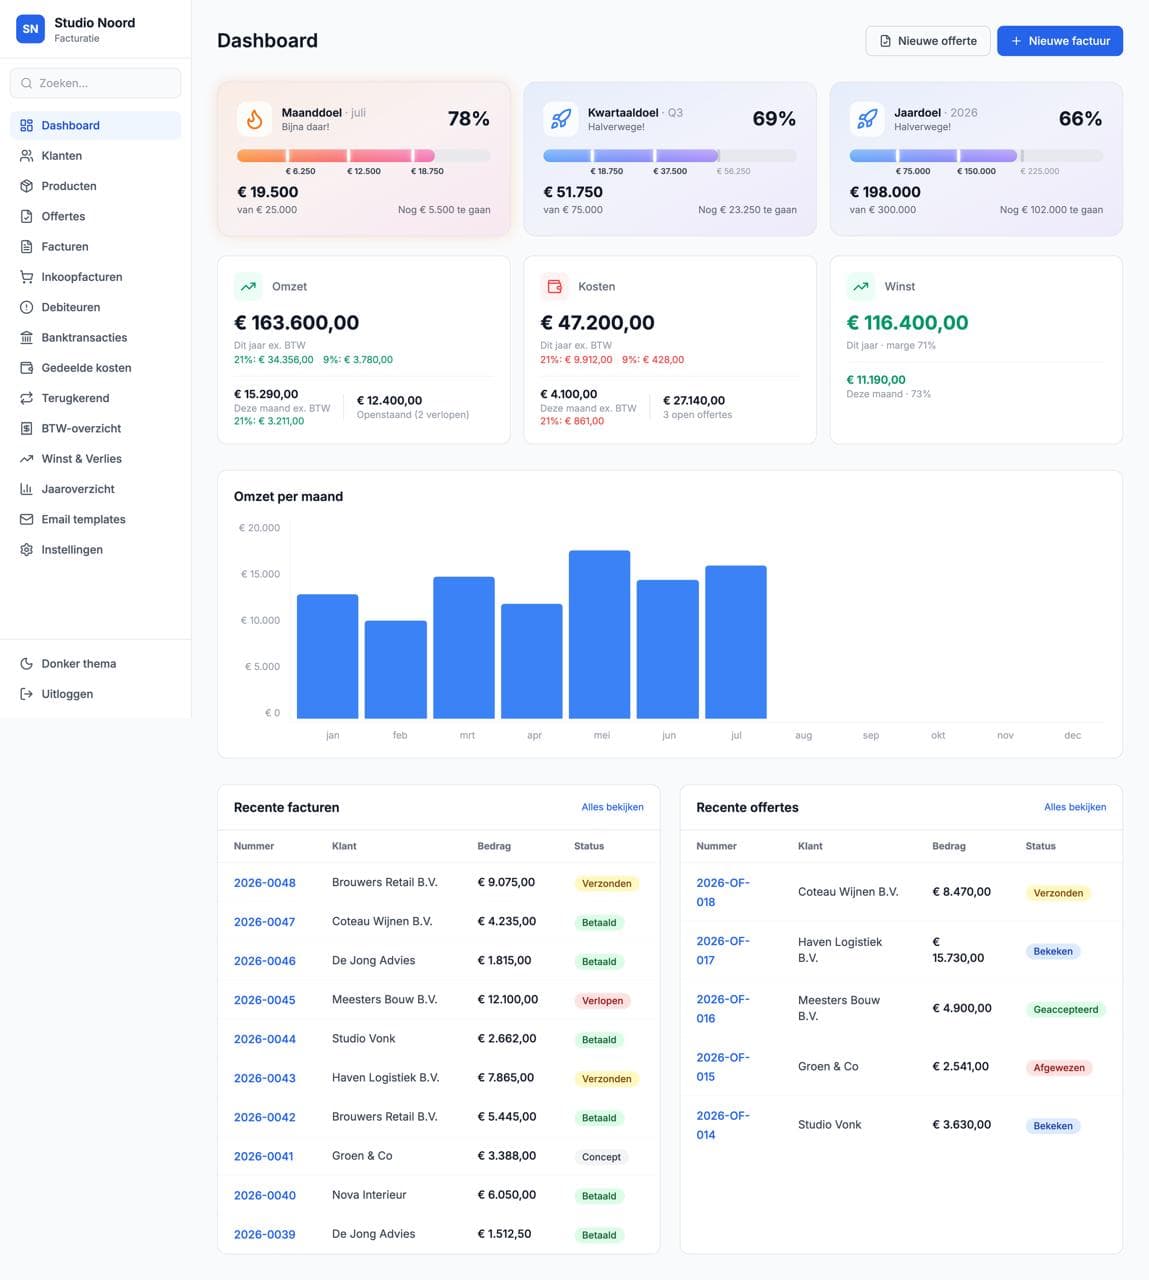1149x1280 pixels.
Task: Click the Nieuwe factuur button
Action: [1060, 41]
